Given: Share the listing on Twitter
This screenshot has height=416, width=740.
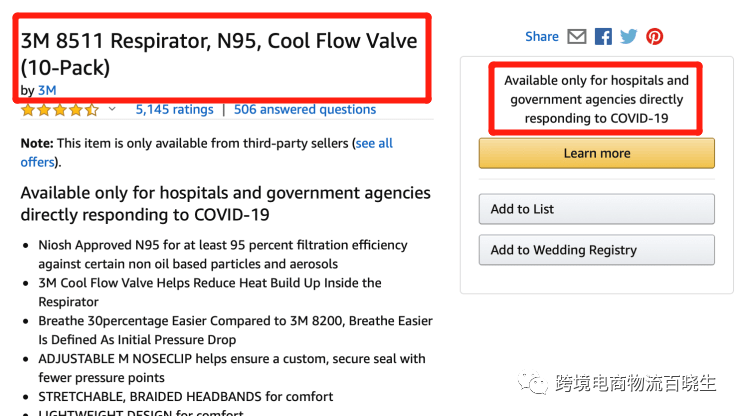Looking at the screenshot, I should pyautogui.click(x=628, y=37).
